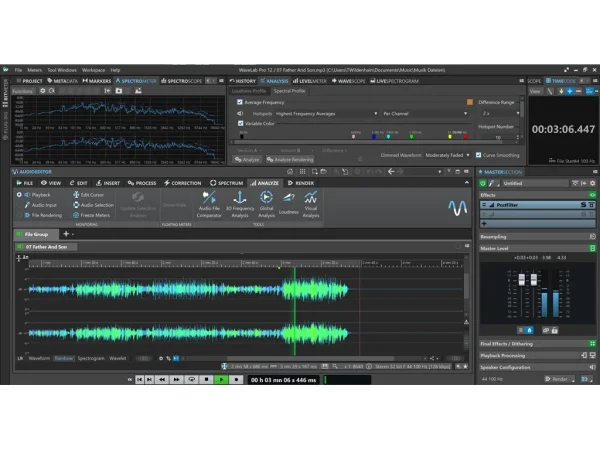Toggle the Average Frequency checkbox

240,102
